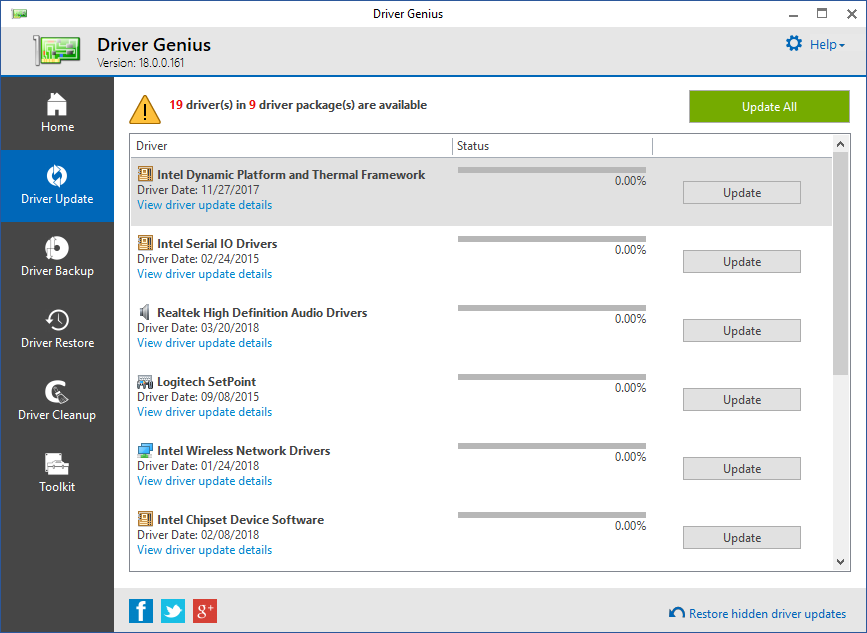Click the settings gear icon

794,44
